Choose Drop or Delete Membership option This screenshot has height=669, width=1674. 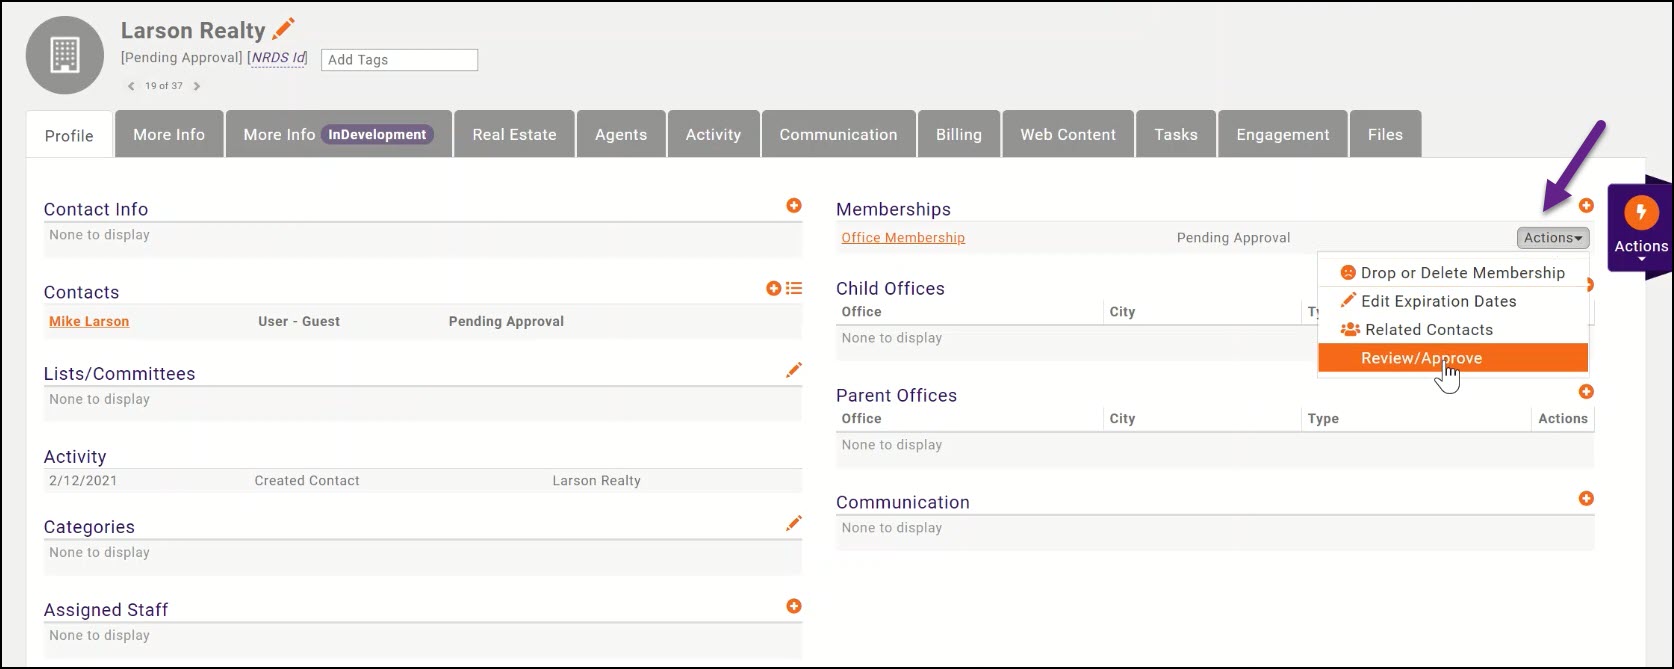tap(1462, 273)
